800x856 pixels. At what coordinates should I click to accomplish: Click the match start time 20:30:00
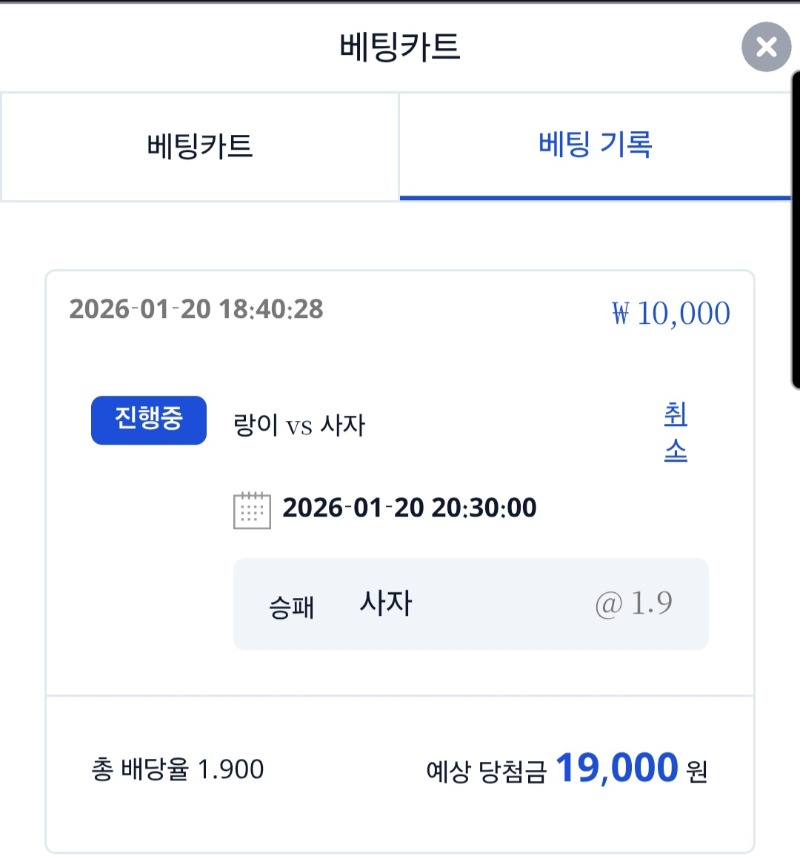click(x=484, y=508)
